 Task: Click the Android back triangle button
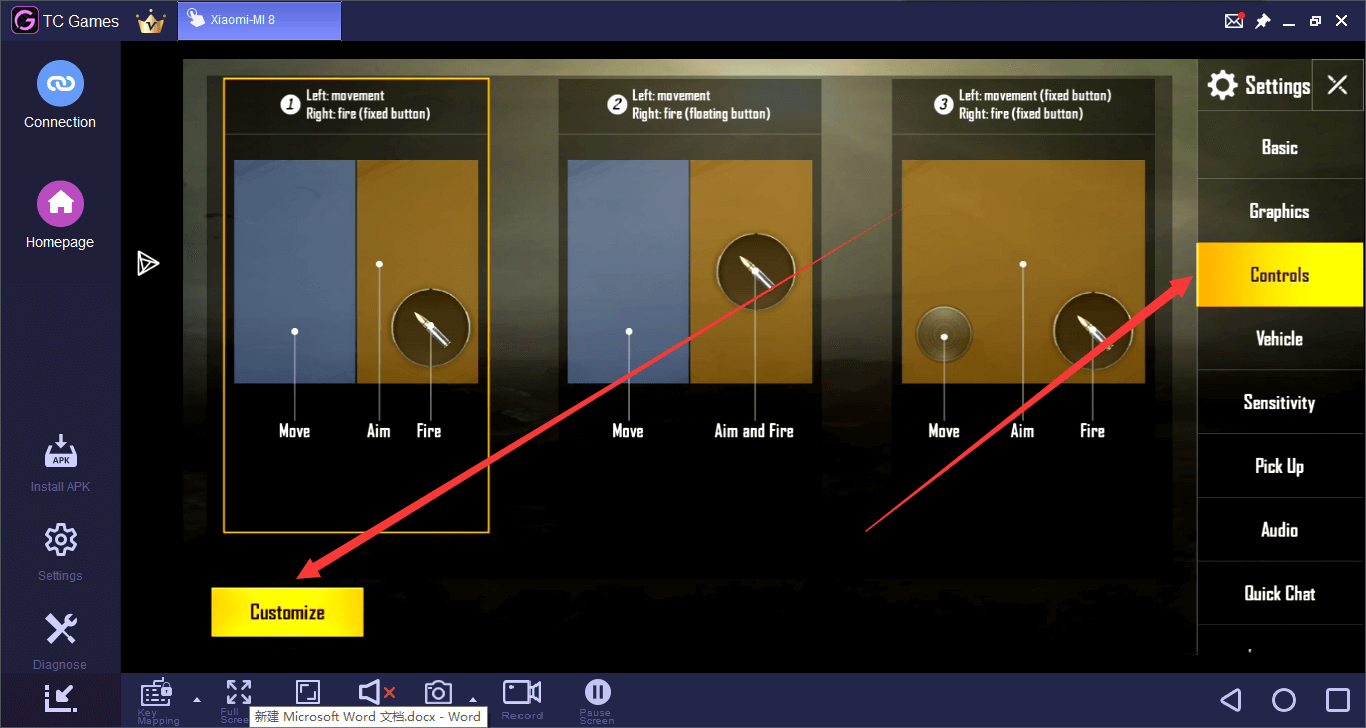pos(1231,699)
